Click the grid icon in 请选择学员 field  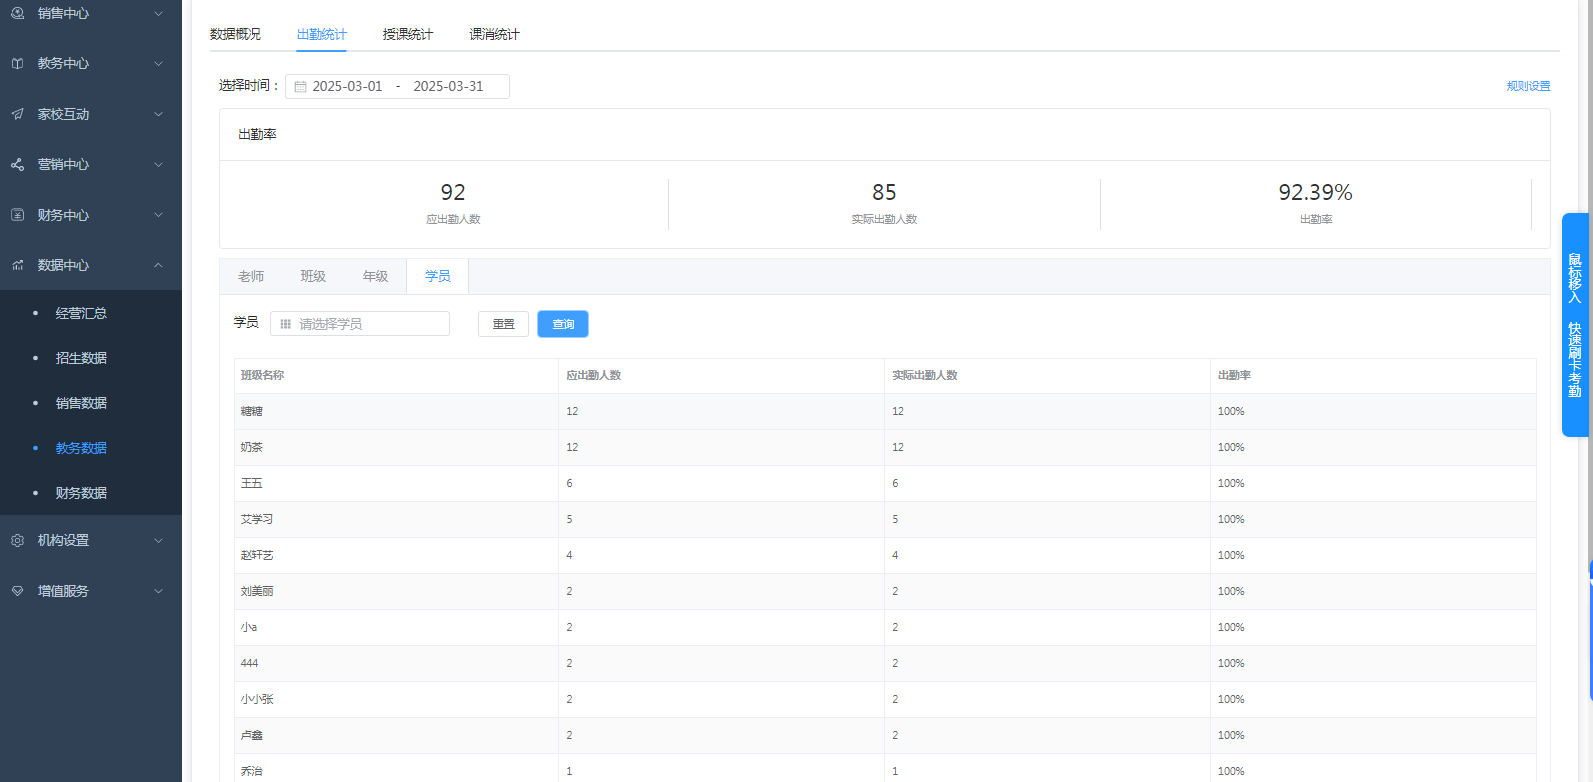pyautogui.click(x=285, y=324)
